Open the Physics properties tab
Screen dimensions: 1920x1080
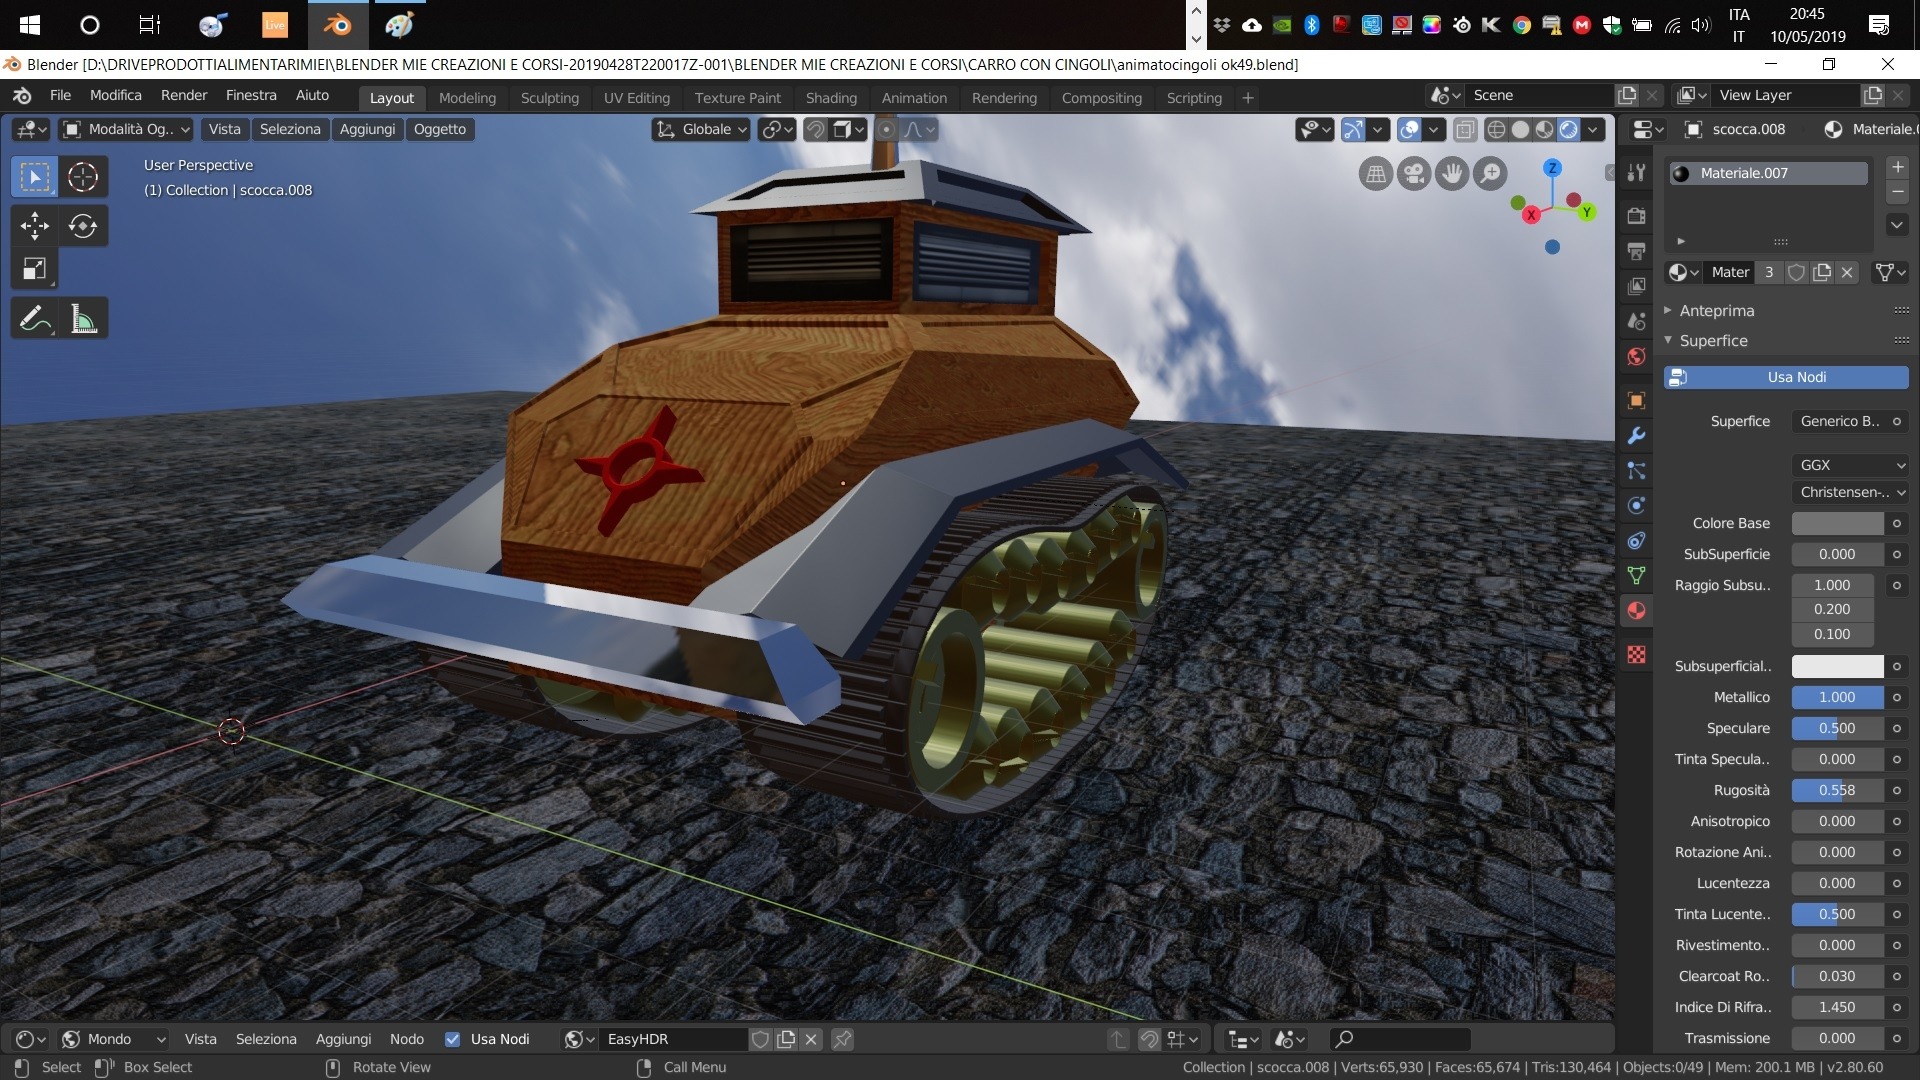1637,505
